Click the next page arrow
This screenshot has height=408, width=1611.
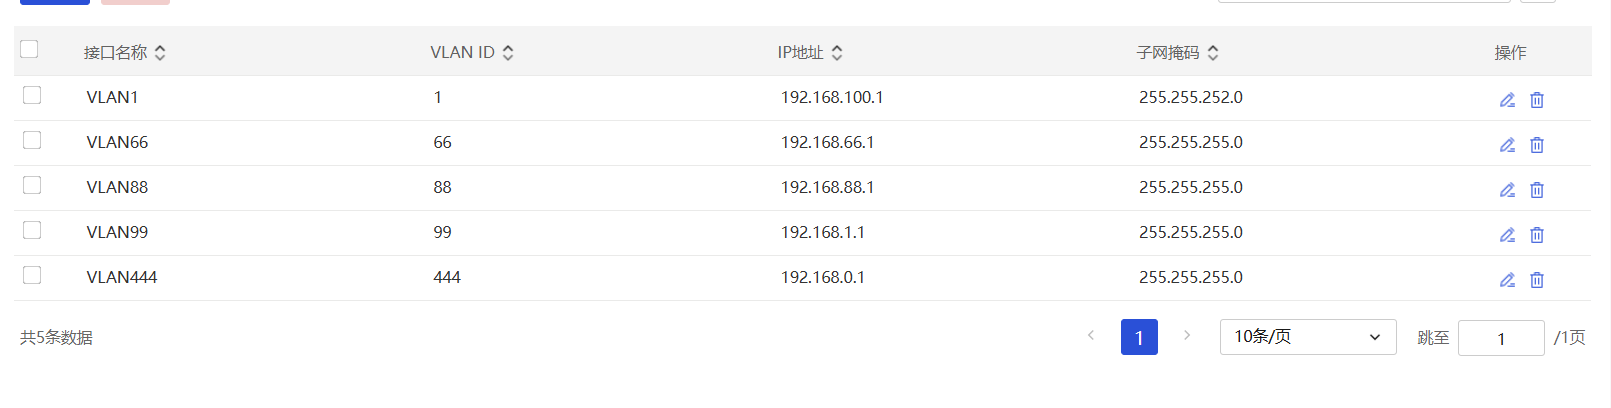[x=1187, y=336]
